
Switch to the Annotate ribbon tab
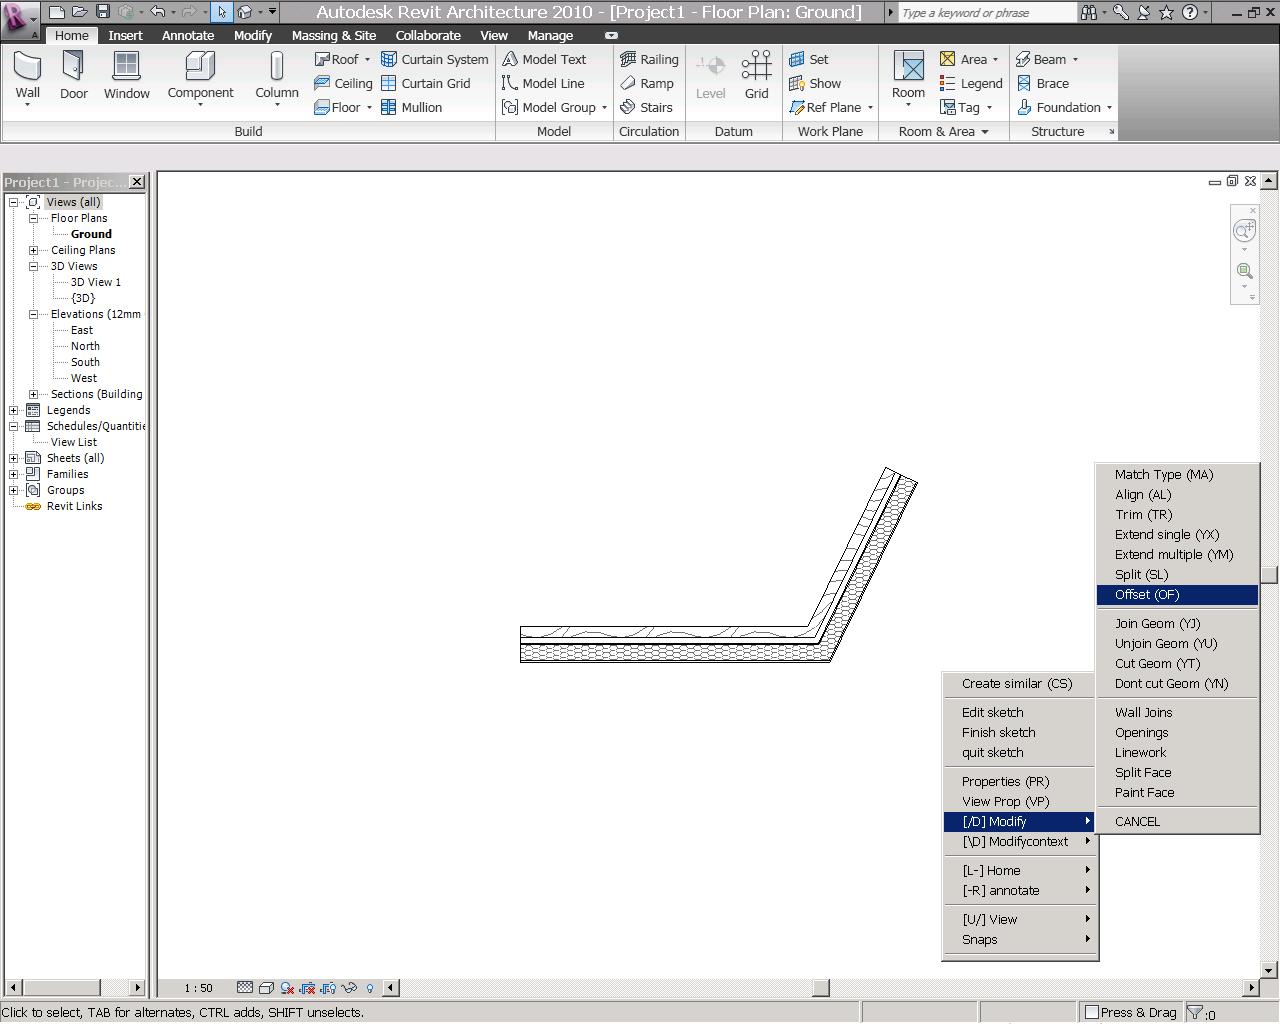(x=188, y=35)
